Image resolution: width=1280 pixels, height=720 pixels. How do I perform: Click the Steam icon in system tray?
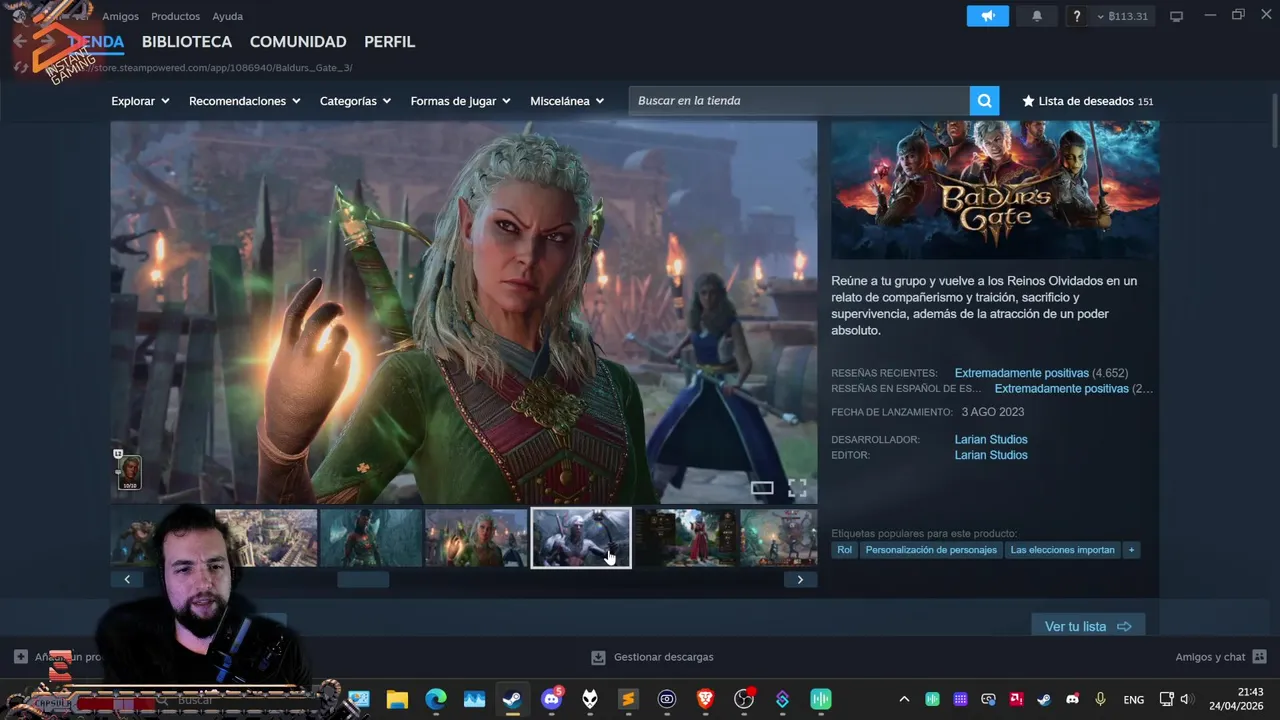coord(1044,699)
